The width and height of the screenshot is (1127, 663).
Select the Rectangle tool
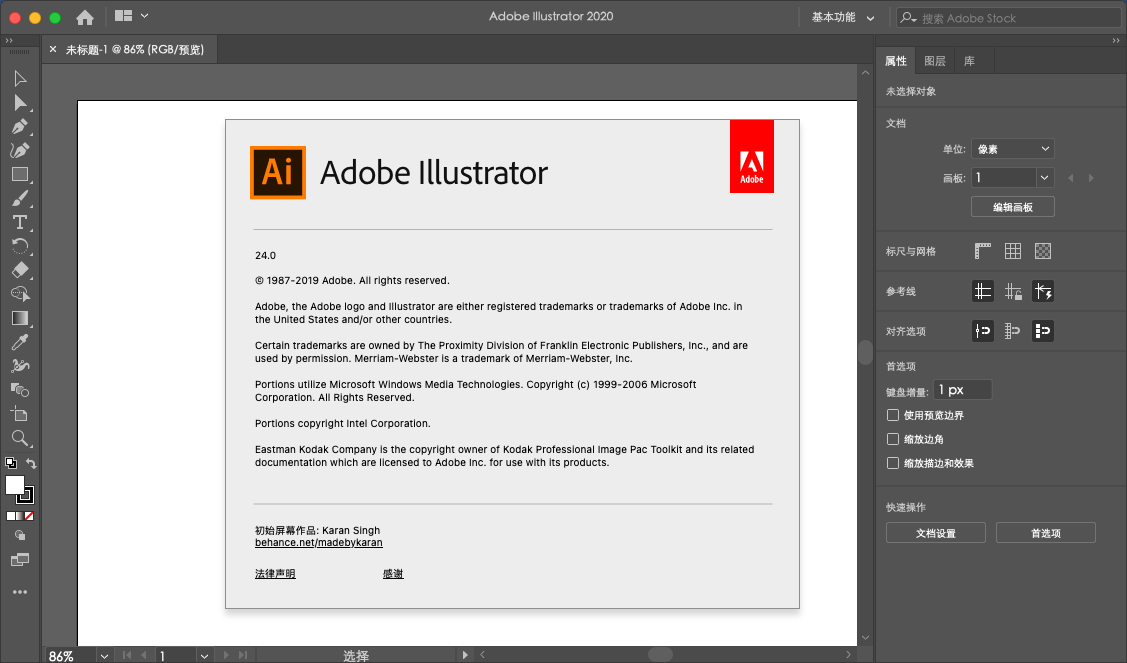click(19, 175)
